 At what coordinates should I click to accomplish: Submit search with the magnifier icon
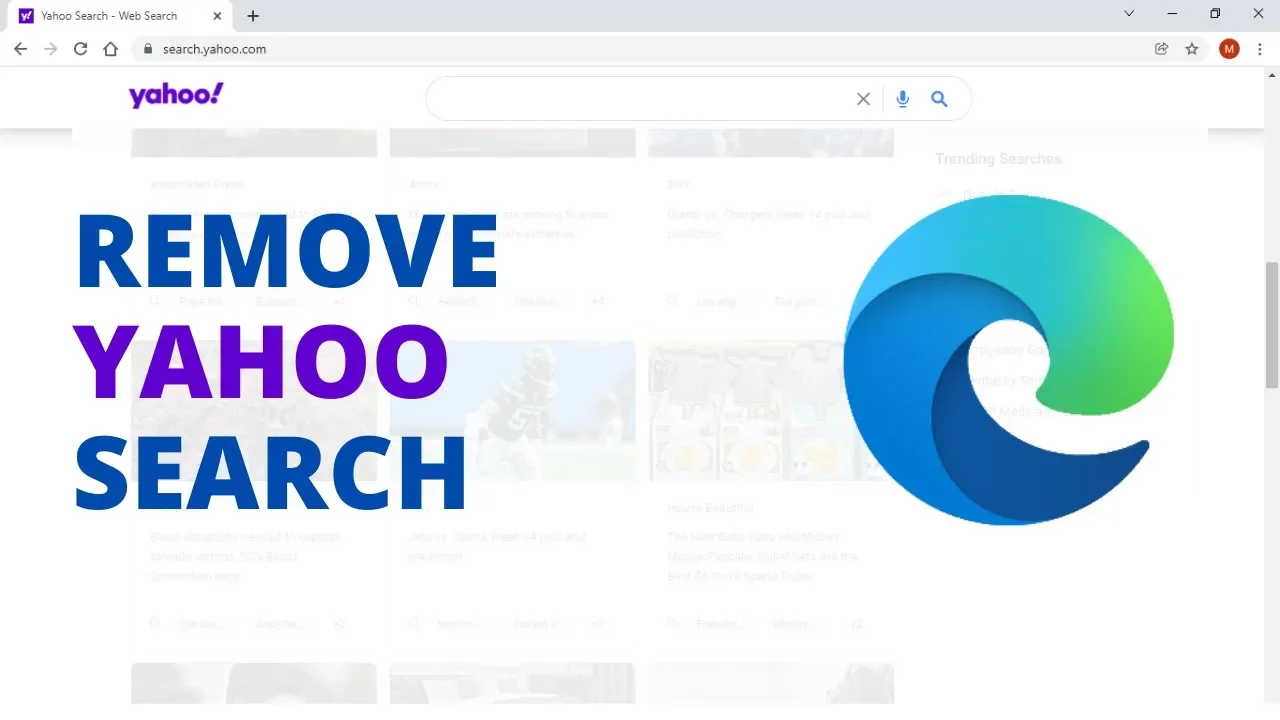[x=939, y=99]
